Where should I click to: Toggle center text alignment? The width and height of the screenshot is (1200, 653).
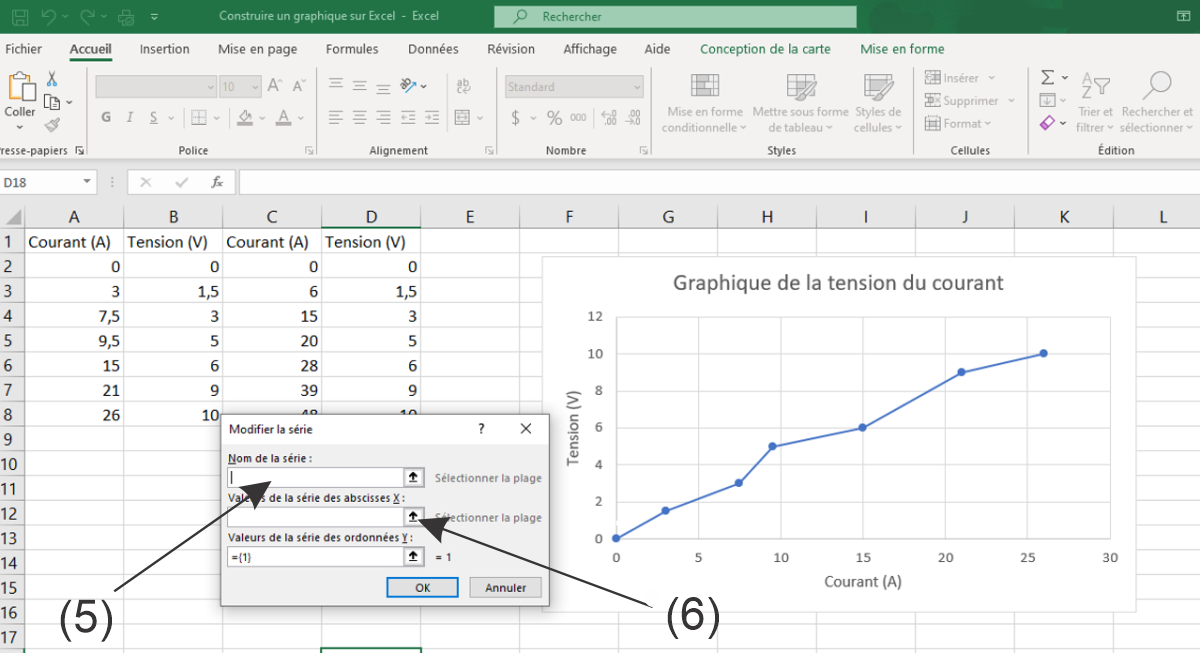pos(359,118)
